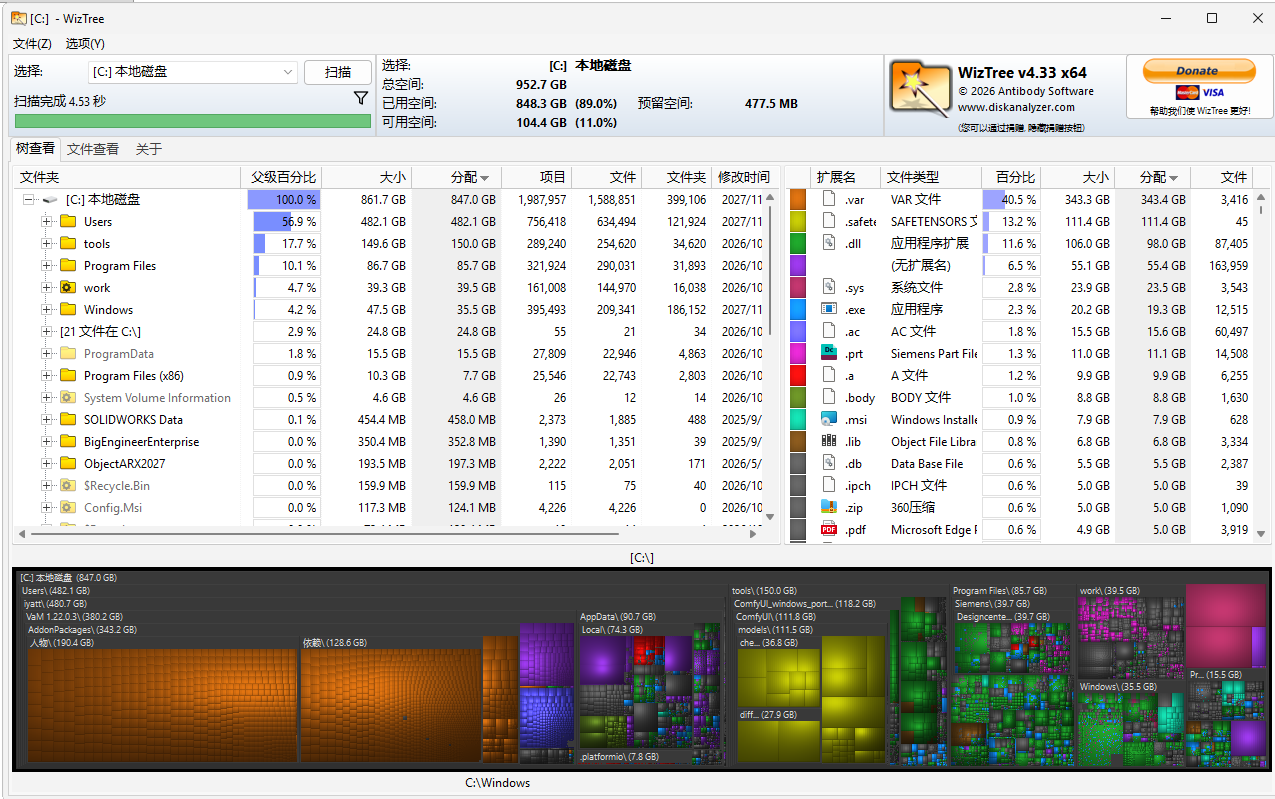Screen dimensions: 1275x799
Task: Click the Windows folder icon
Action: (x=68, y=309)
